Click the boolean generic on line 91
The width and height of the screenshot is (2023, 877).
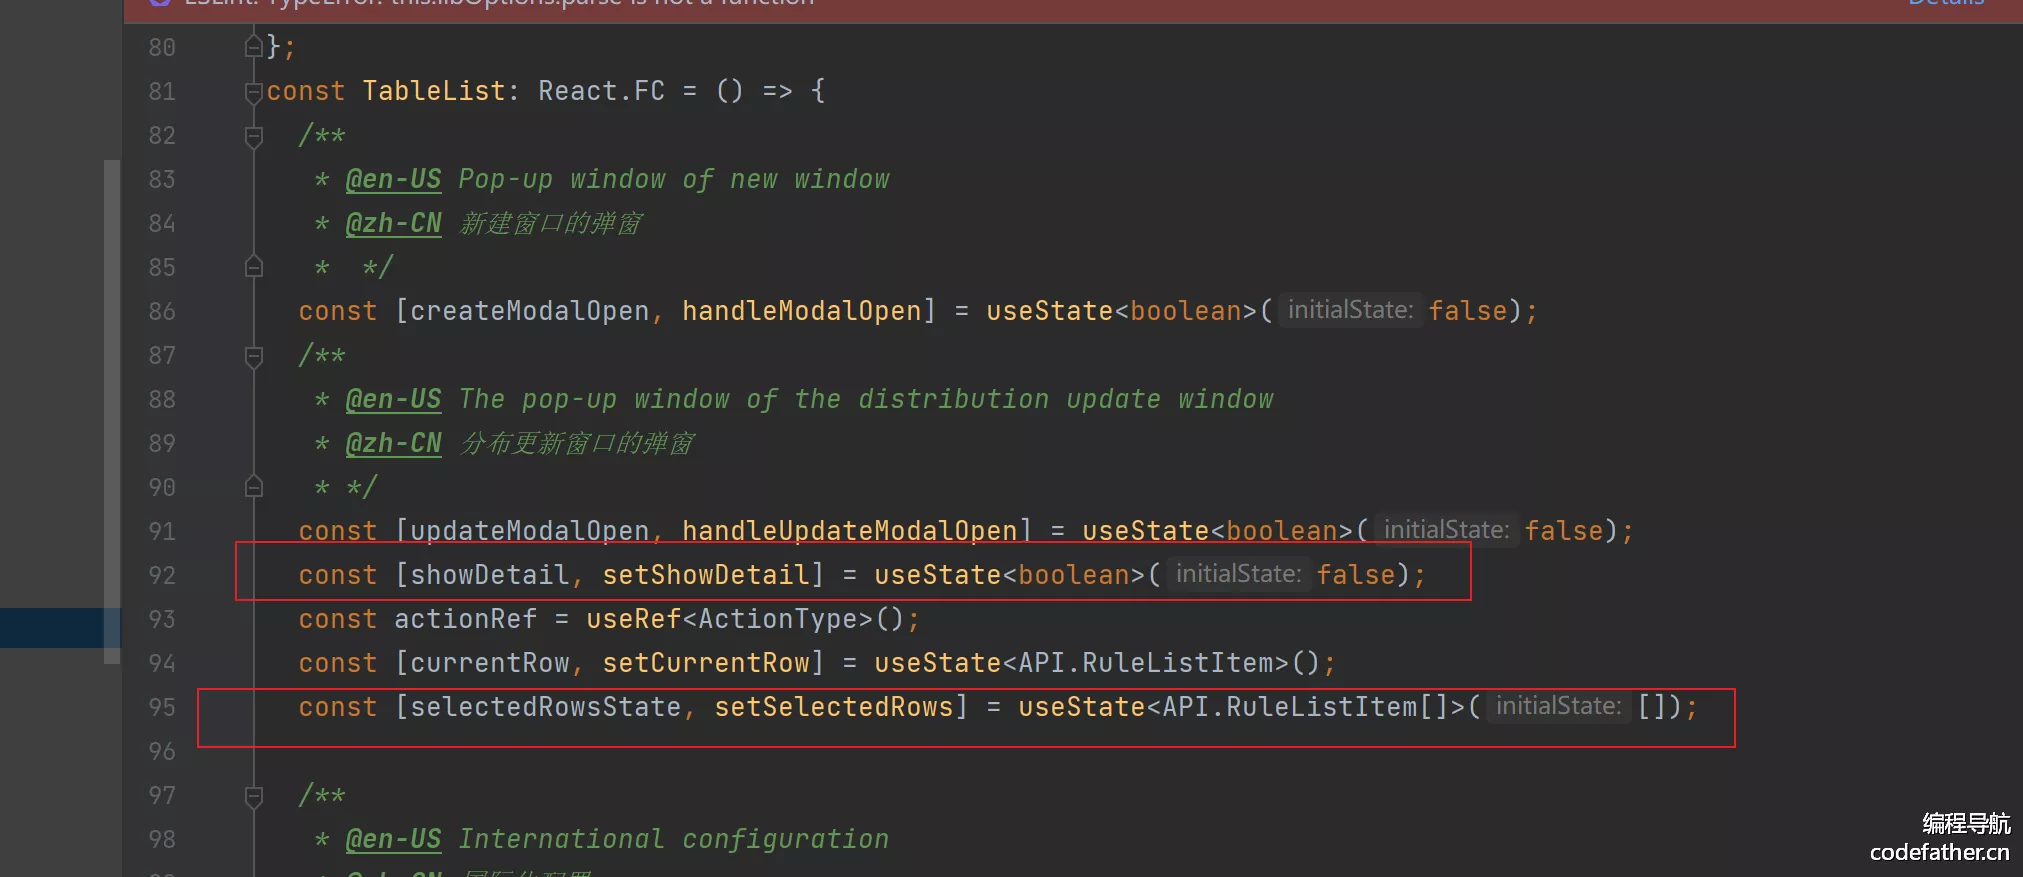tap(1282, 531)
